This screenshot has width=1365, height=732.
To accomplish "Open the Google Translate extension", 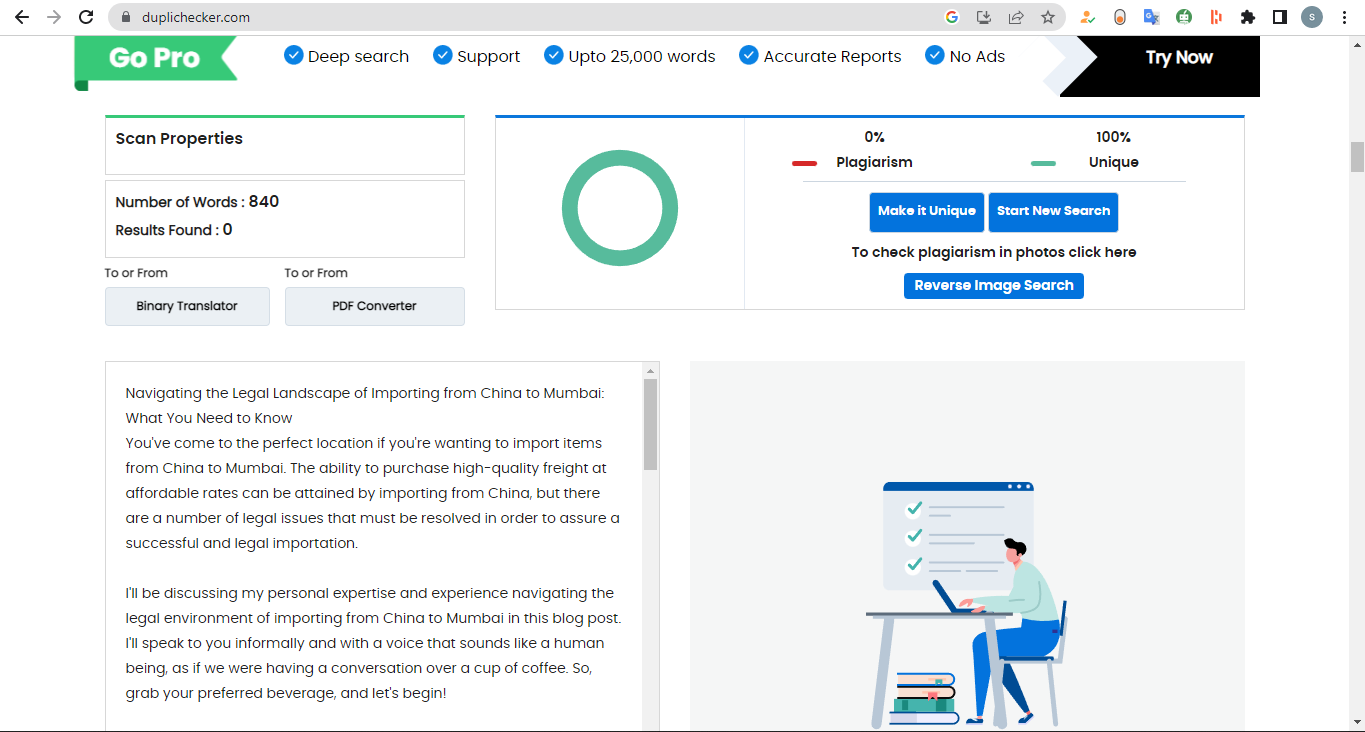I will (x=1152, y=17).
